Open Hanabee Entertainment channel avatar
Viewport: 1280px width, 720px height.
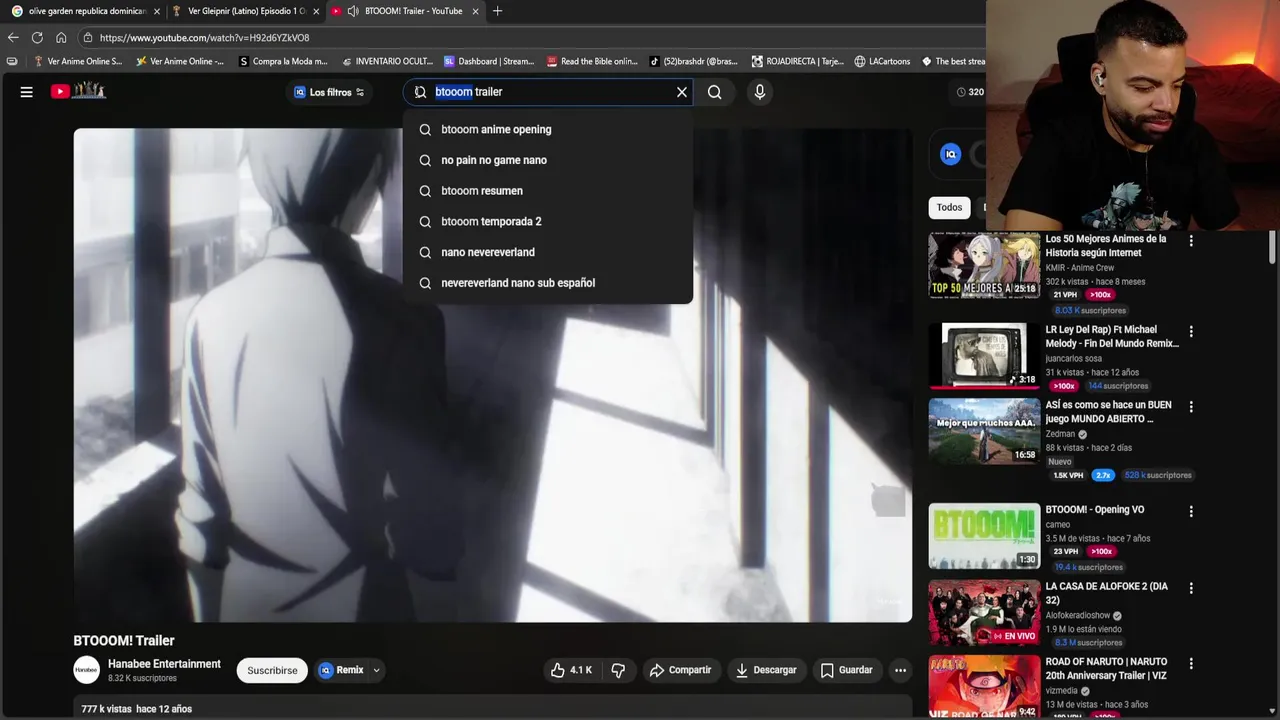tap(87, 670)
